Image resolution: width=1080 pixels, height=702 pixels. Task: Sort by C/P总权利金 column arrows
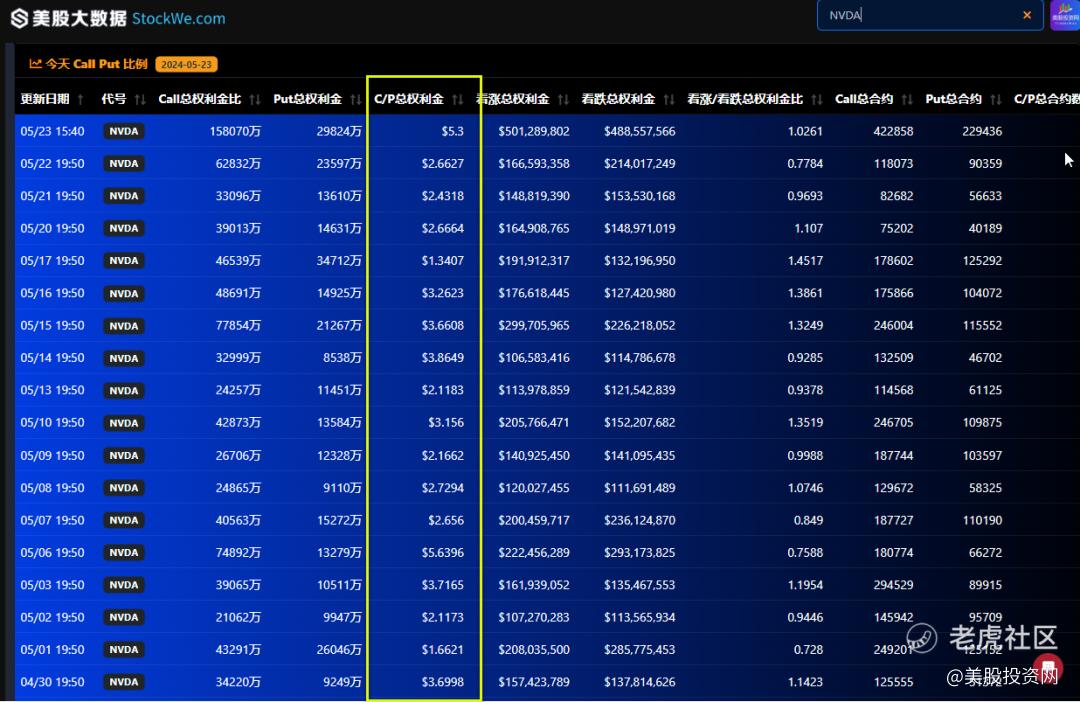coord(457,100)
